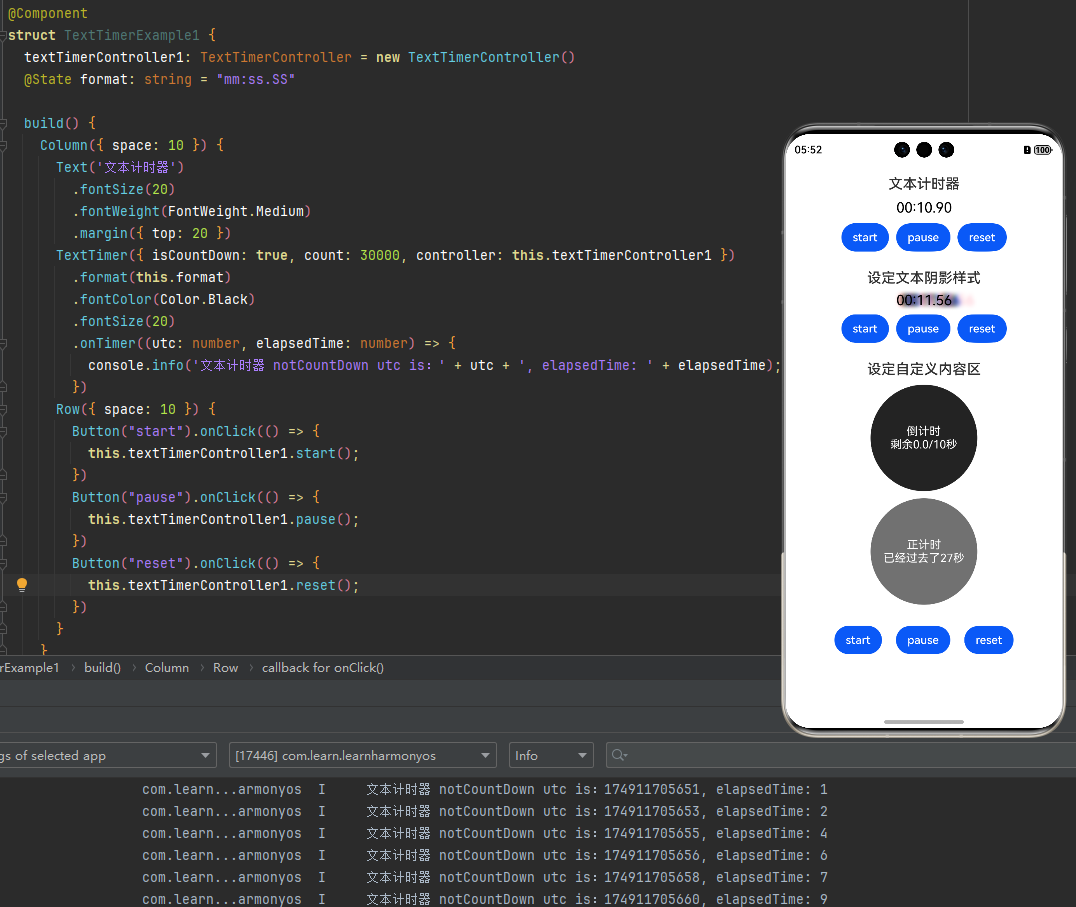Select Column in the breadcrumb bar
Viewport: 1076px width, 907px height.
pos(167,668)
